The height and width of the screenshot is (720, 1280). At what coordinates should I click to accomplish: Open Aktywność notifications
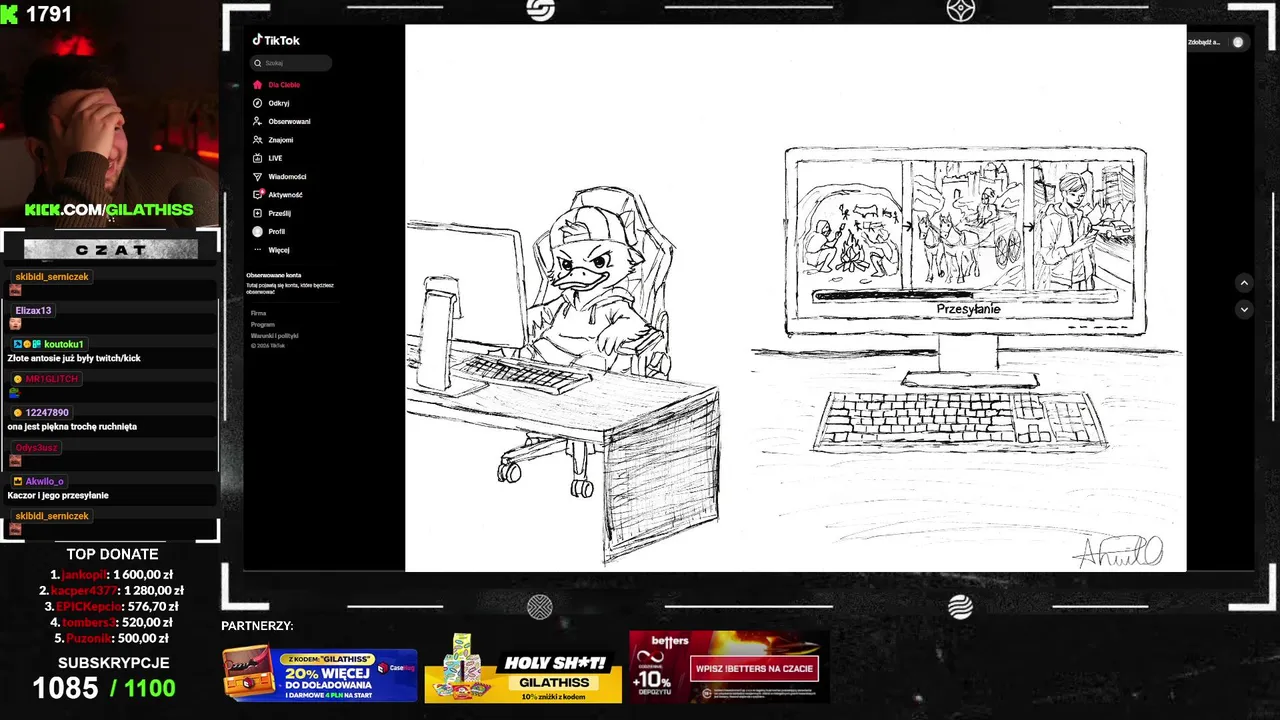[x=285, y=195]
